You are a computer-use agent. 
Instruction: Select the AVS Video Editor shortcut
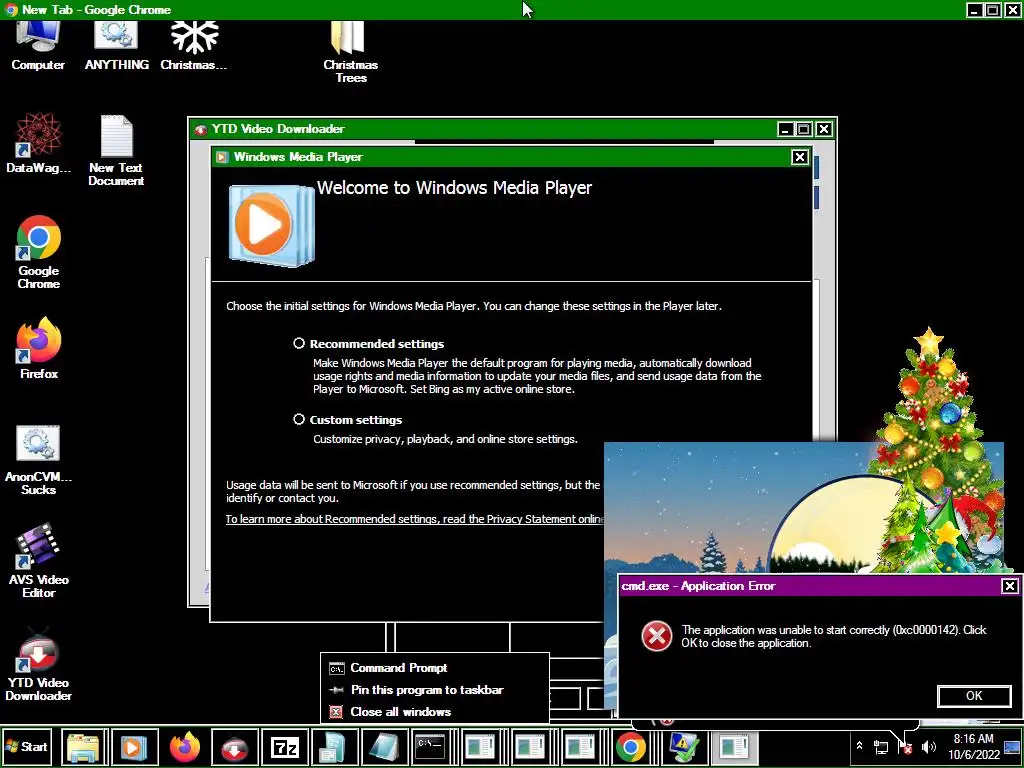pyautogui.click(x=39, y=560)
